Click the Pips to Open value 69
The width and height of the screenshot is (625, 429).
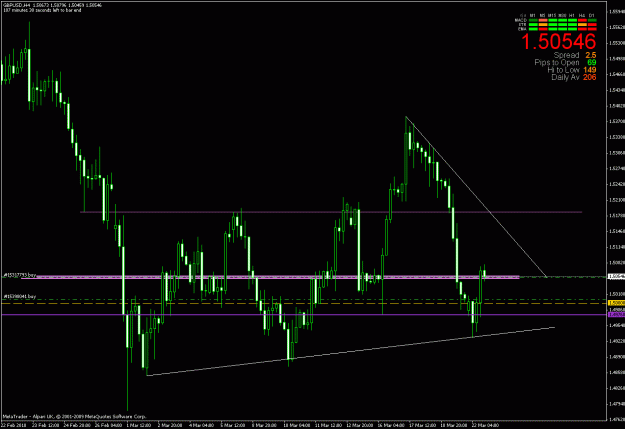point(592,63)
